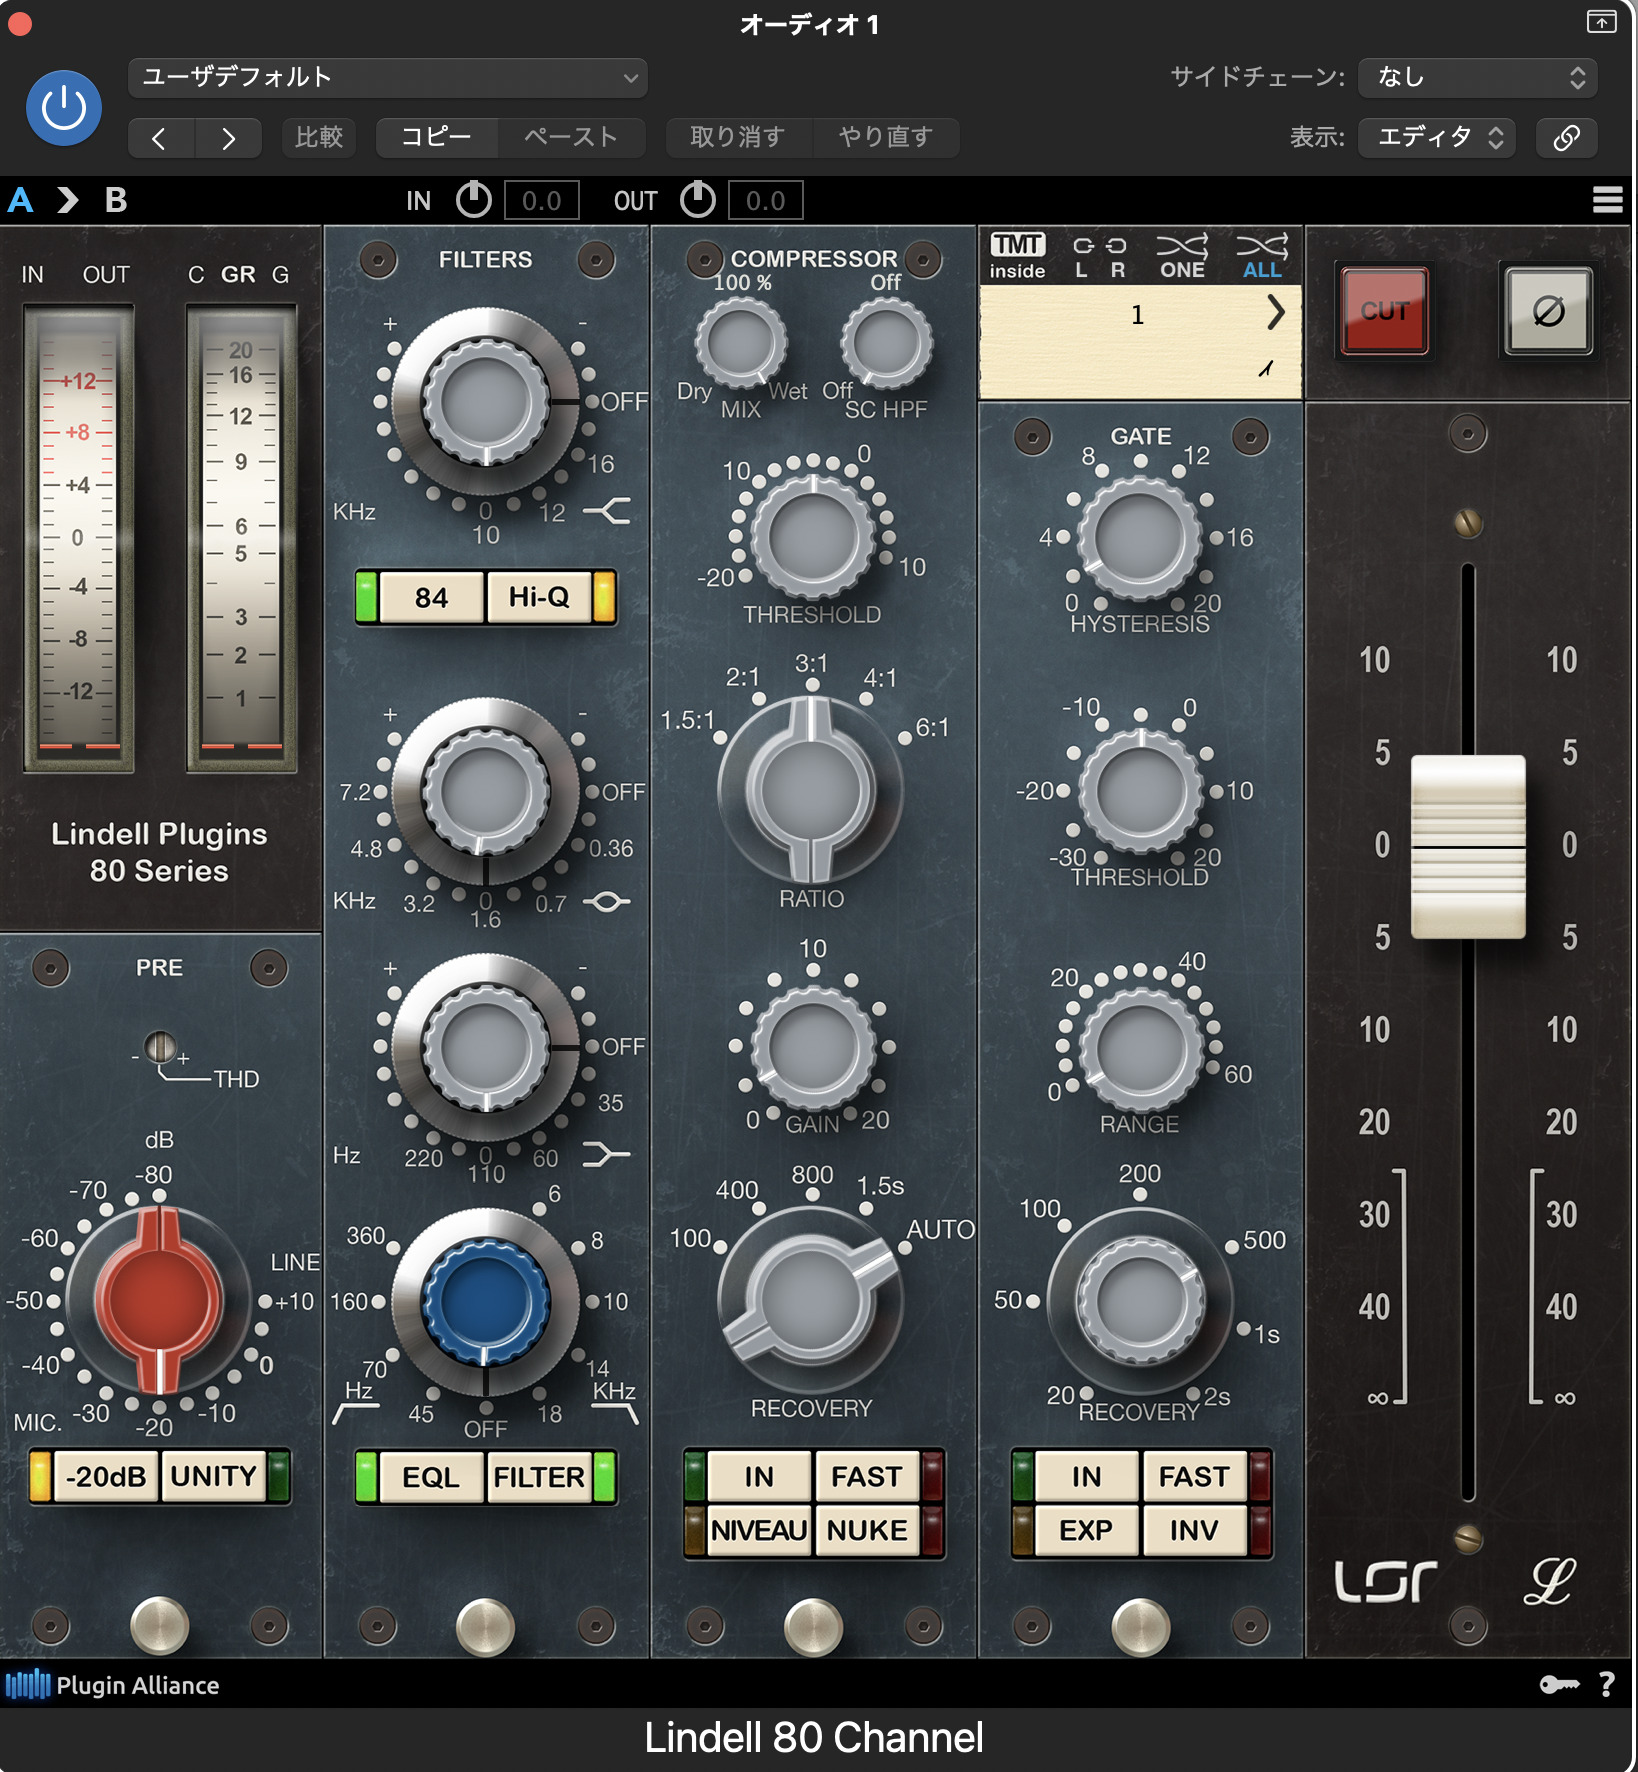Toggle the -20dB pad button
This screenshot has width=1638, height=1772.
[105, 1476]
